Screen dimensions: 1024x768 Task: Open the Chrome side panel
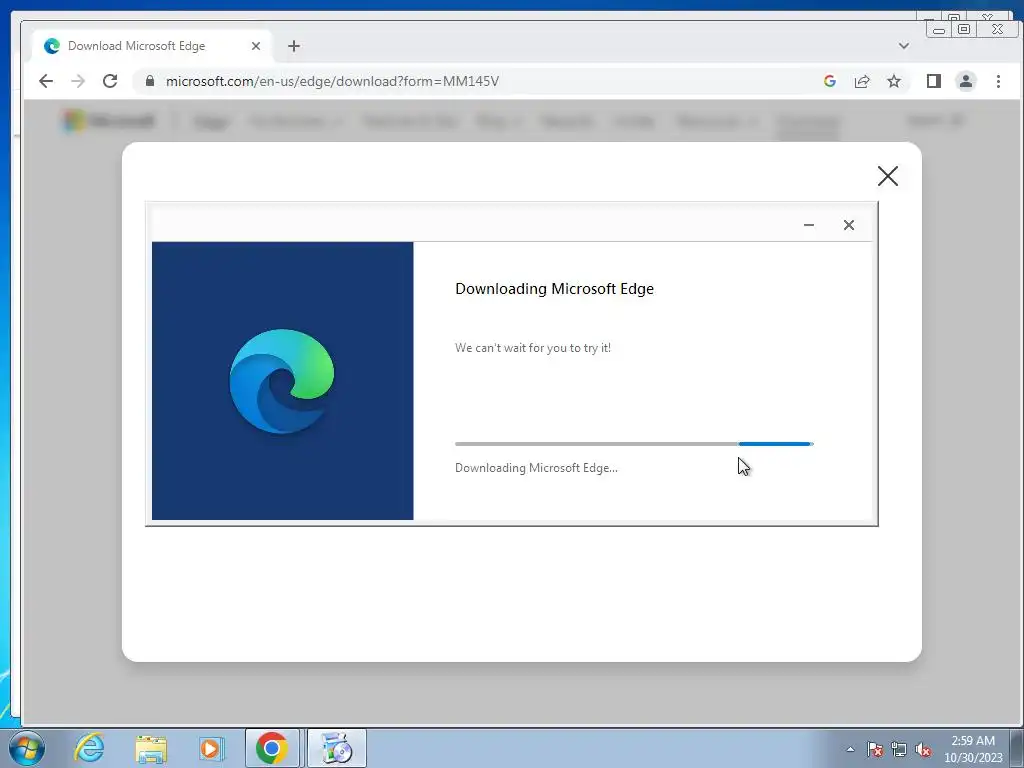934,81
